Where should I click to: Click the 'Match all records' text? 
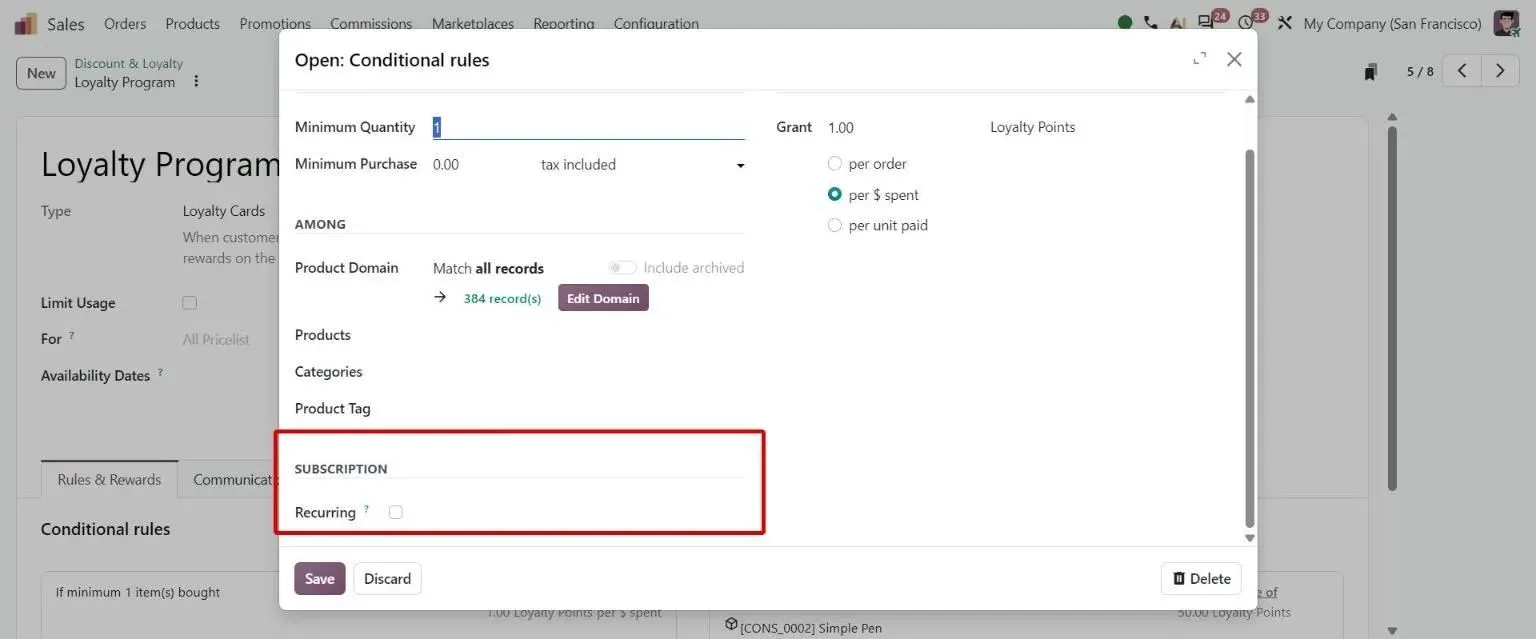pyautogui.click(x=488, y=268)
